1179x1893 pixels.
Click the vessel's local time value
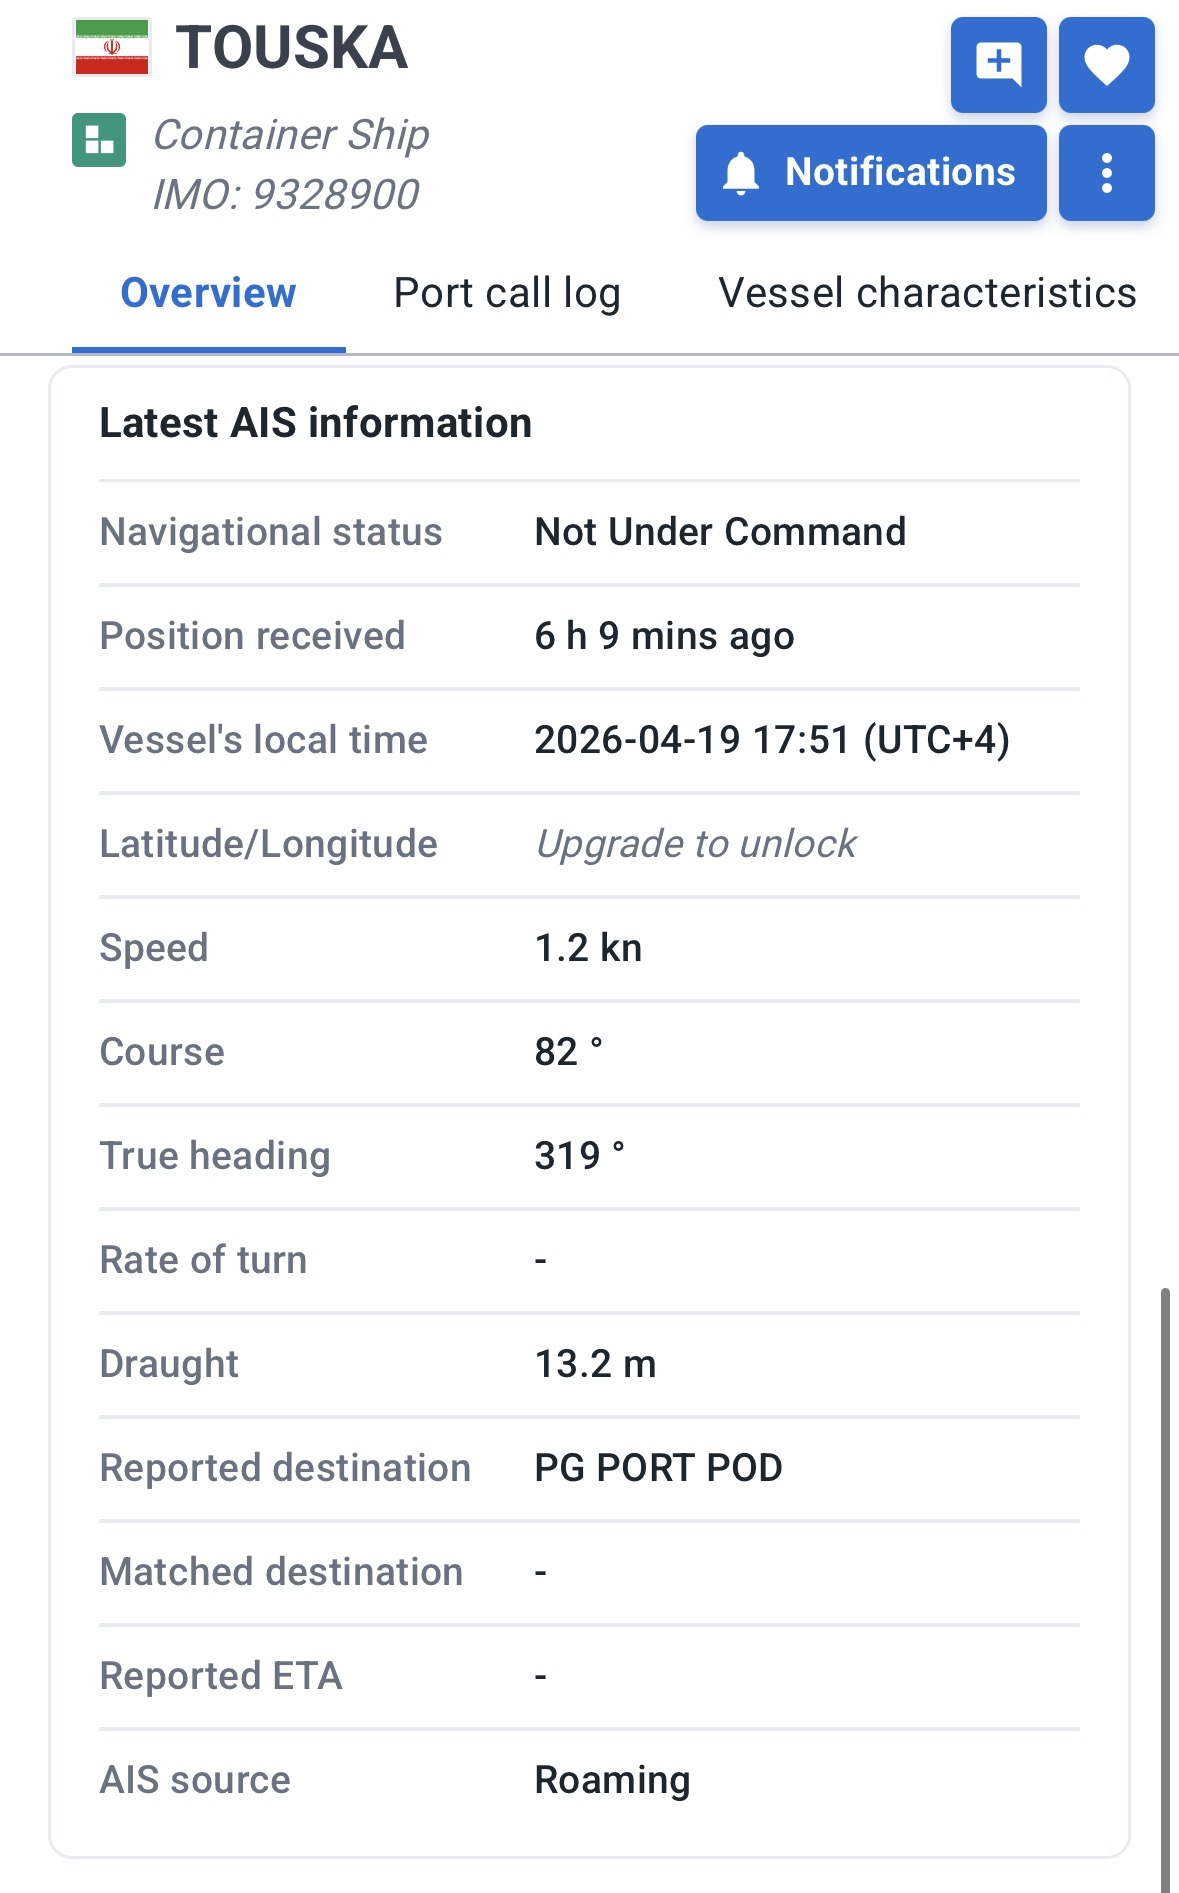click(772, 740)
